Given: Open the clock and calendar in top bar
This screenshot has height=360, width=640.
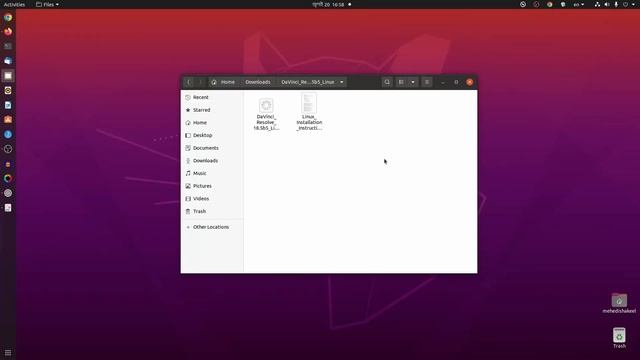Looking at the screenshot, I should [329, 4].
